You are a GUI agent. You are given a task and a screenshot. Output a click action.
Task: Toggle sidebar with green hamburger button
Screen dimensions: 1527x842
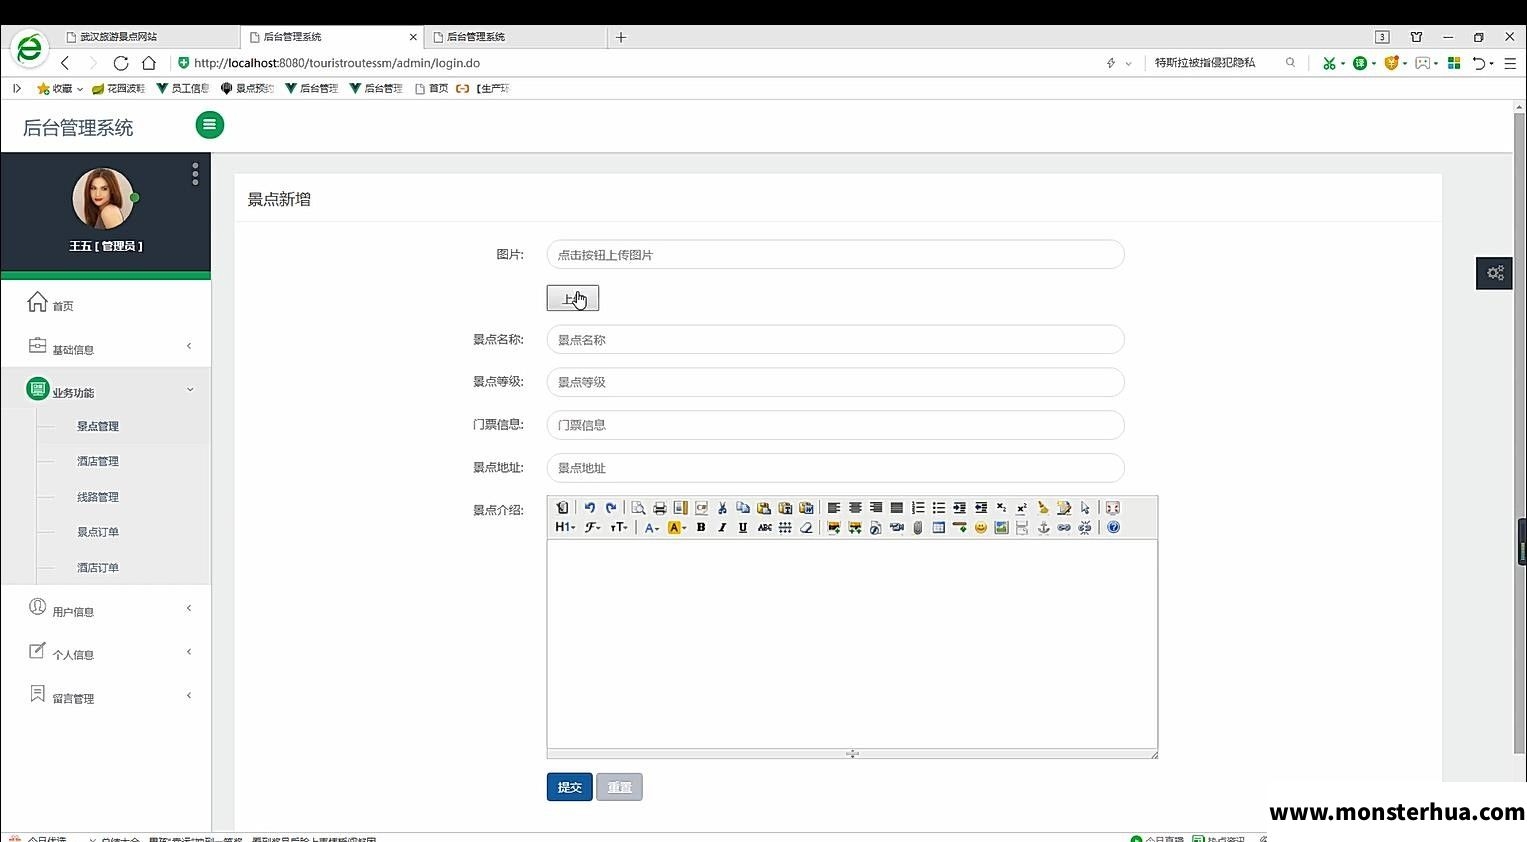coord(209,125)
